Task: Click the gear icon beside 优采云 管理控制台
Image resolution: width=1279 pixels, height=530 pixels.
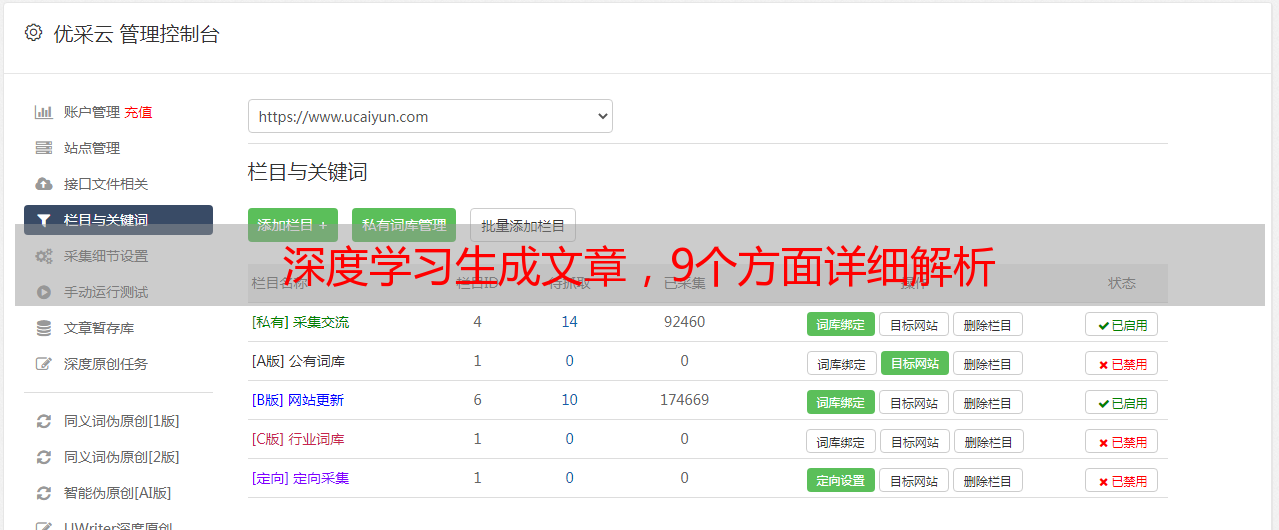Action: click(x=33, y=33)
